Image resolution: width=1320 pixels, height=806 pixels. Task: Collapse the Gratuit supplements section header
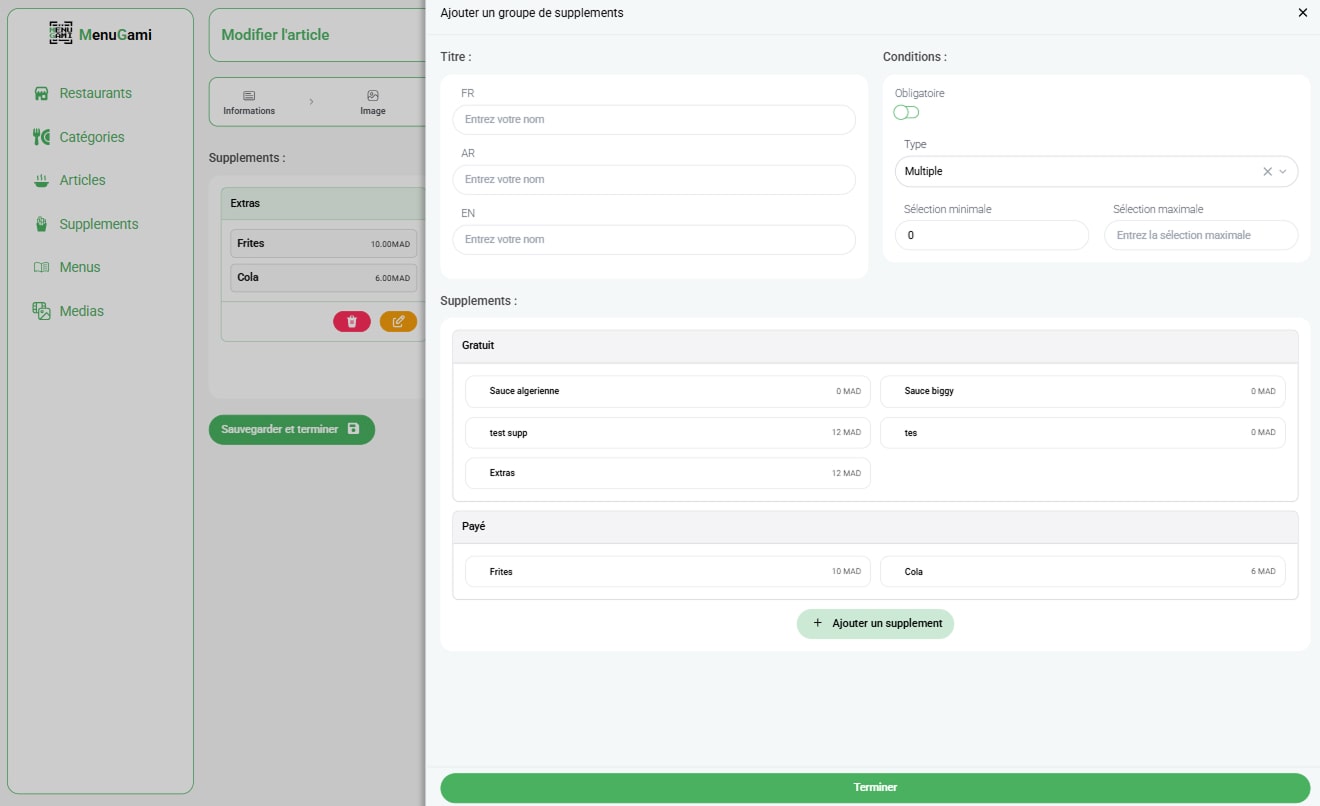tap(875, 346)
